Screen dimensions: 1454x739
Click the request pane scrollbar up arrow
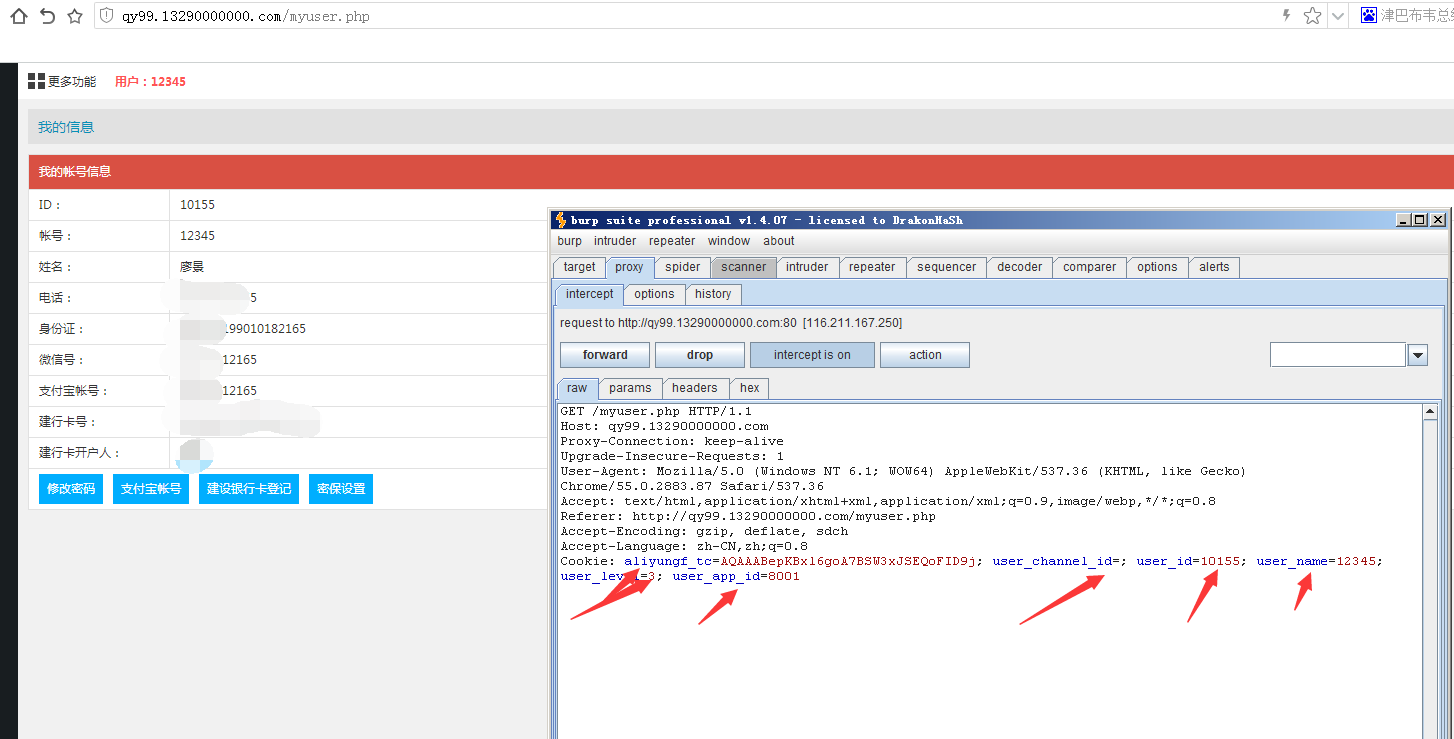(1430, 412)
